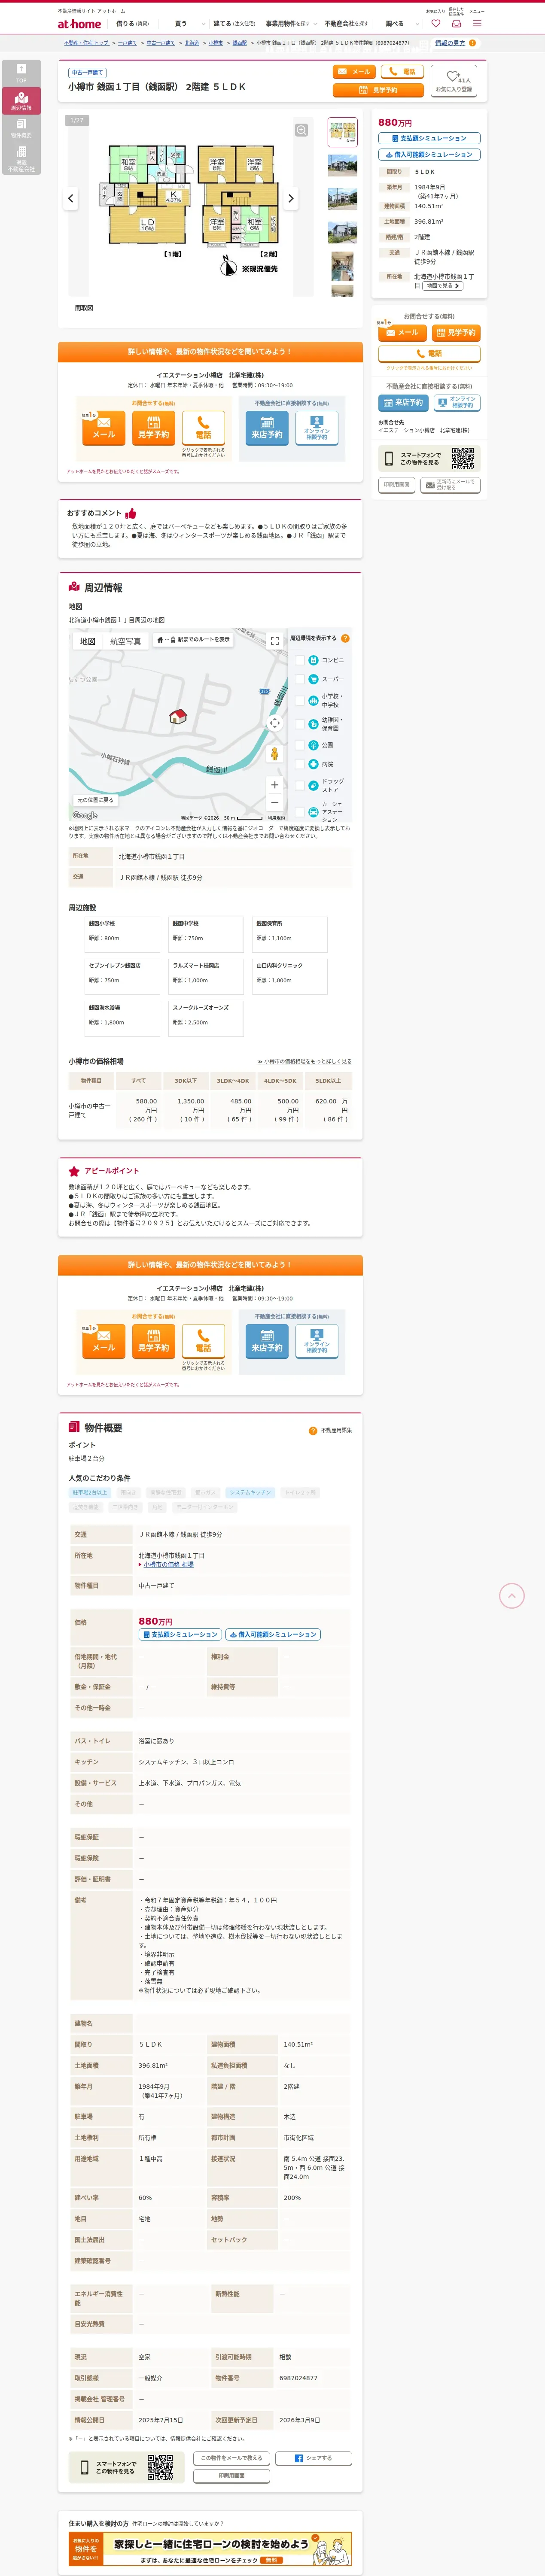Click the 支払額シミュレーション button in right sidebar
Image resolution: width=545 pixels, height=2576 pixels.
point(429,138)
